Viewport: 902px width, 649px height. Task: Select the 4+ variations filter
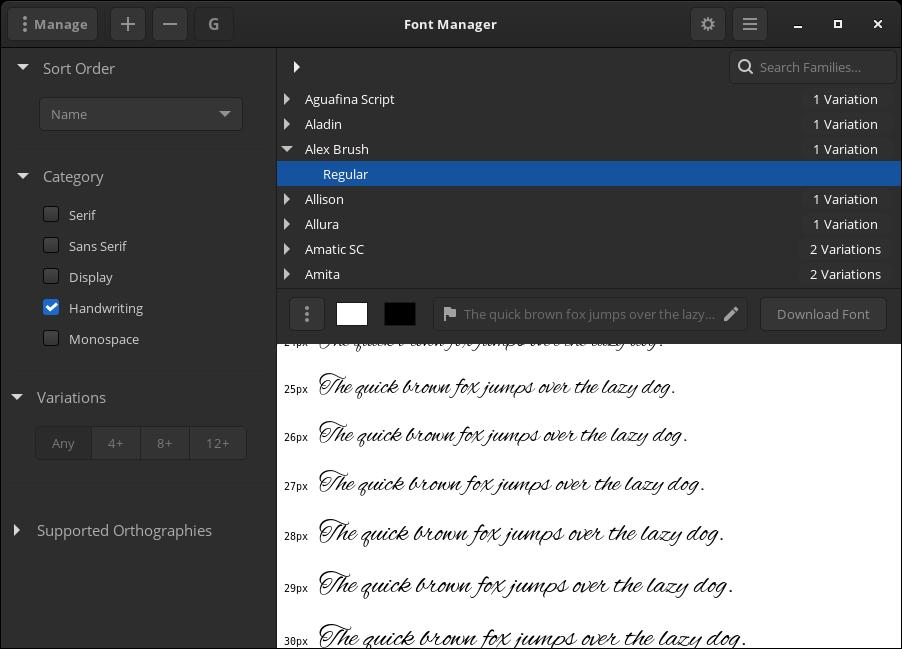click(x=116, y=443)
